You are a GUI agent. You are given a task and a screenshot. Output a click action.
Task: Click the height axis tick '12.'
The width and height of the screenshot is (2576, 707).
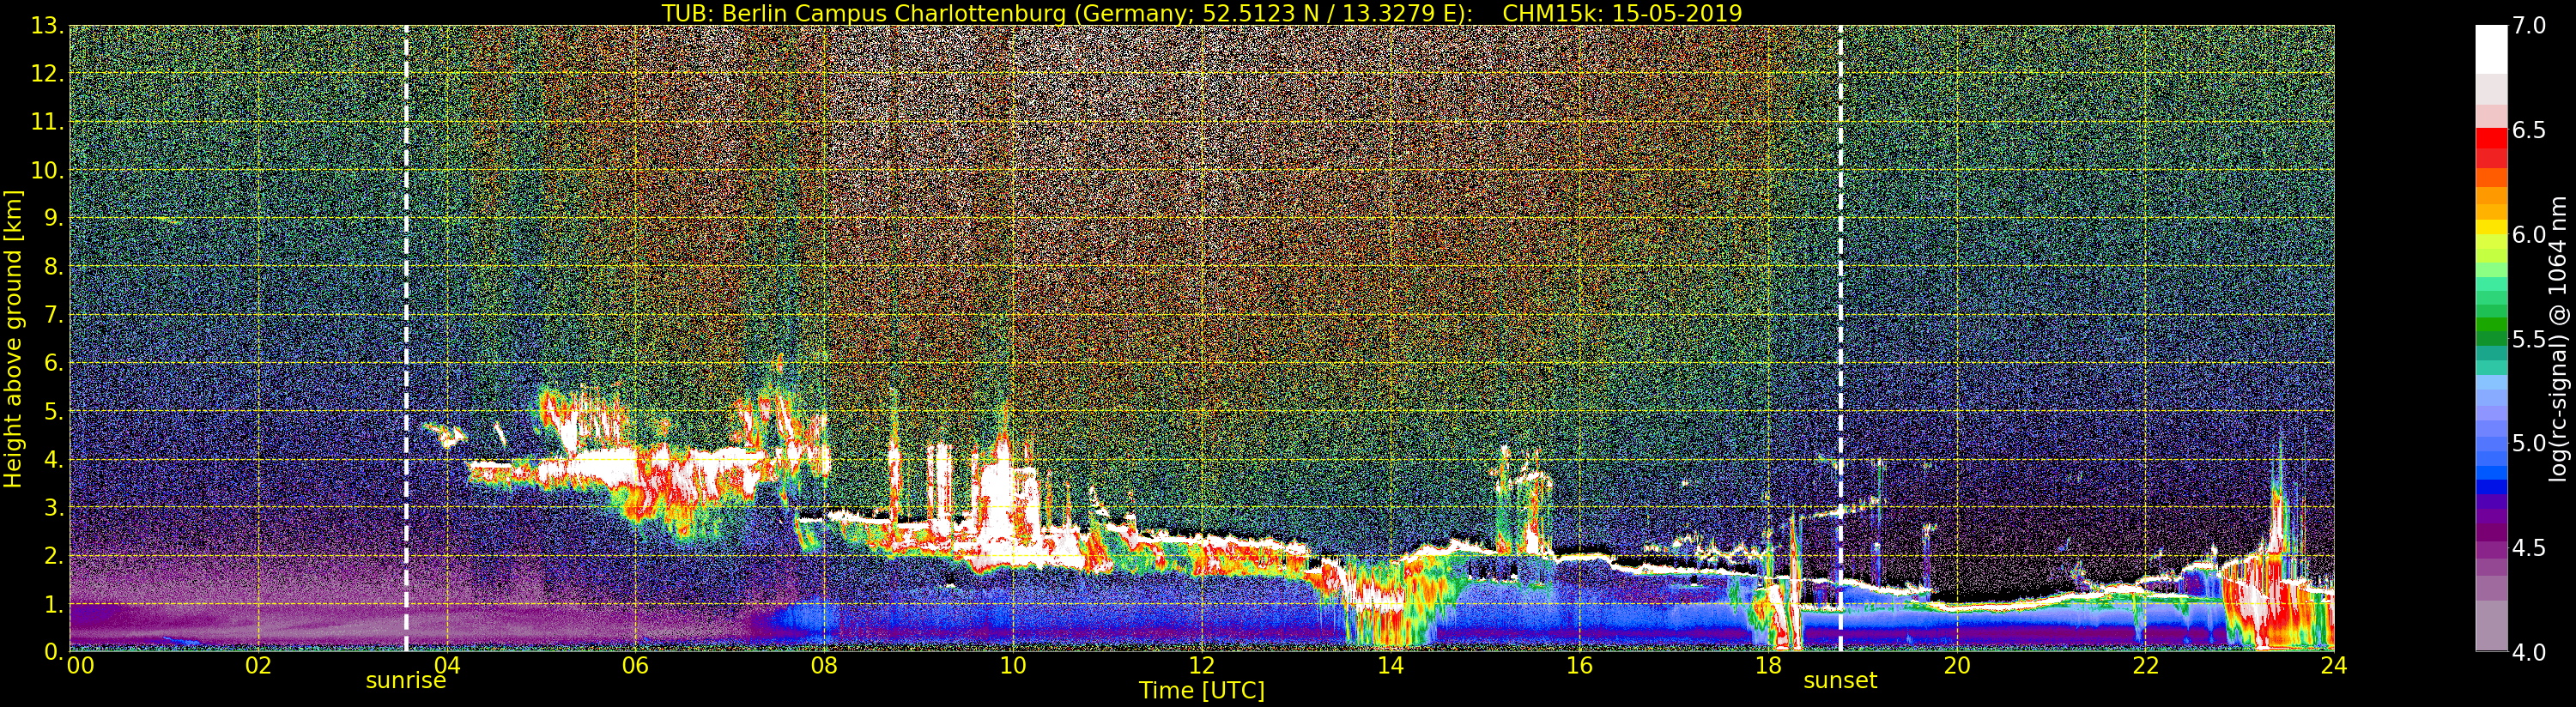[48, 74]
